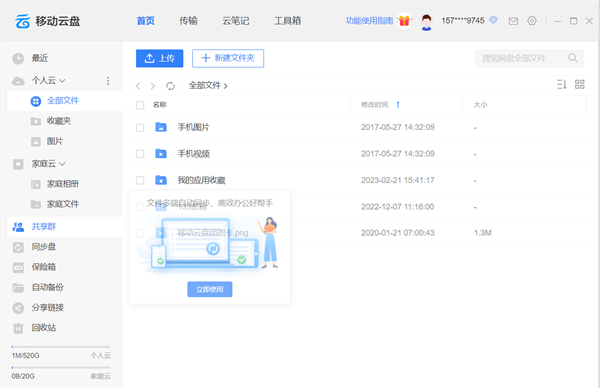600x388 pixels.
Task: Open 图片 in the sidebar
Action: (54, 141)
